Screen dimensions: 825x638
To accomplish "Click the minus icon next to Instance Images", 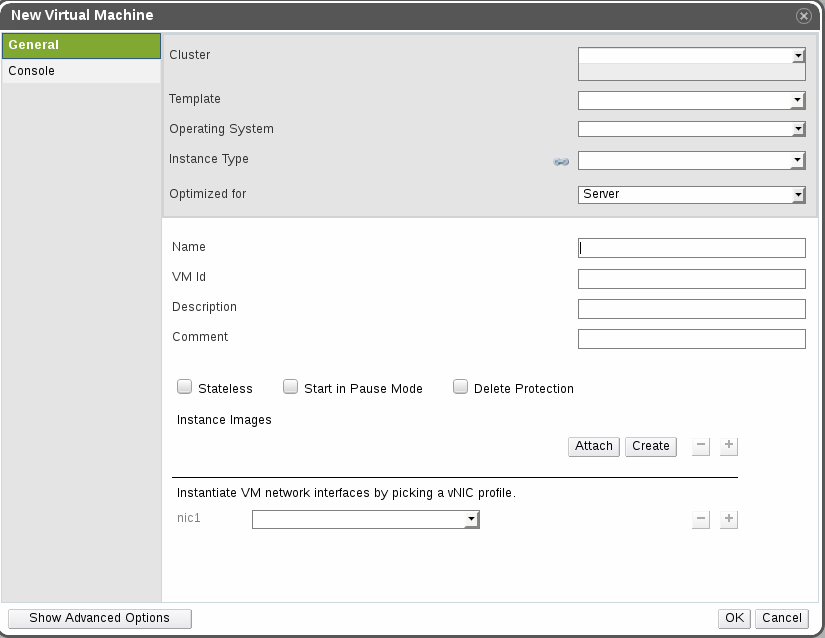I will (701, 446).
